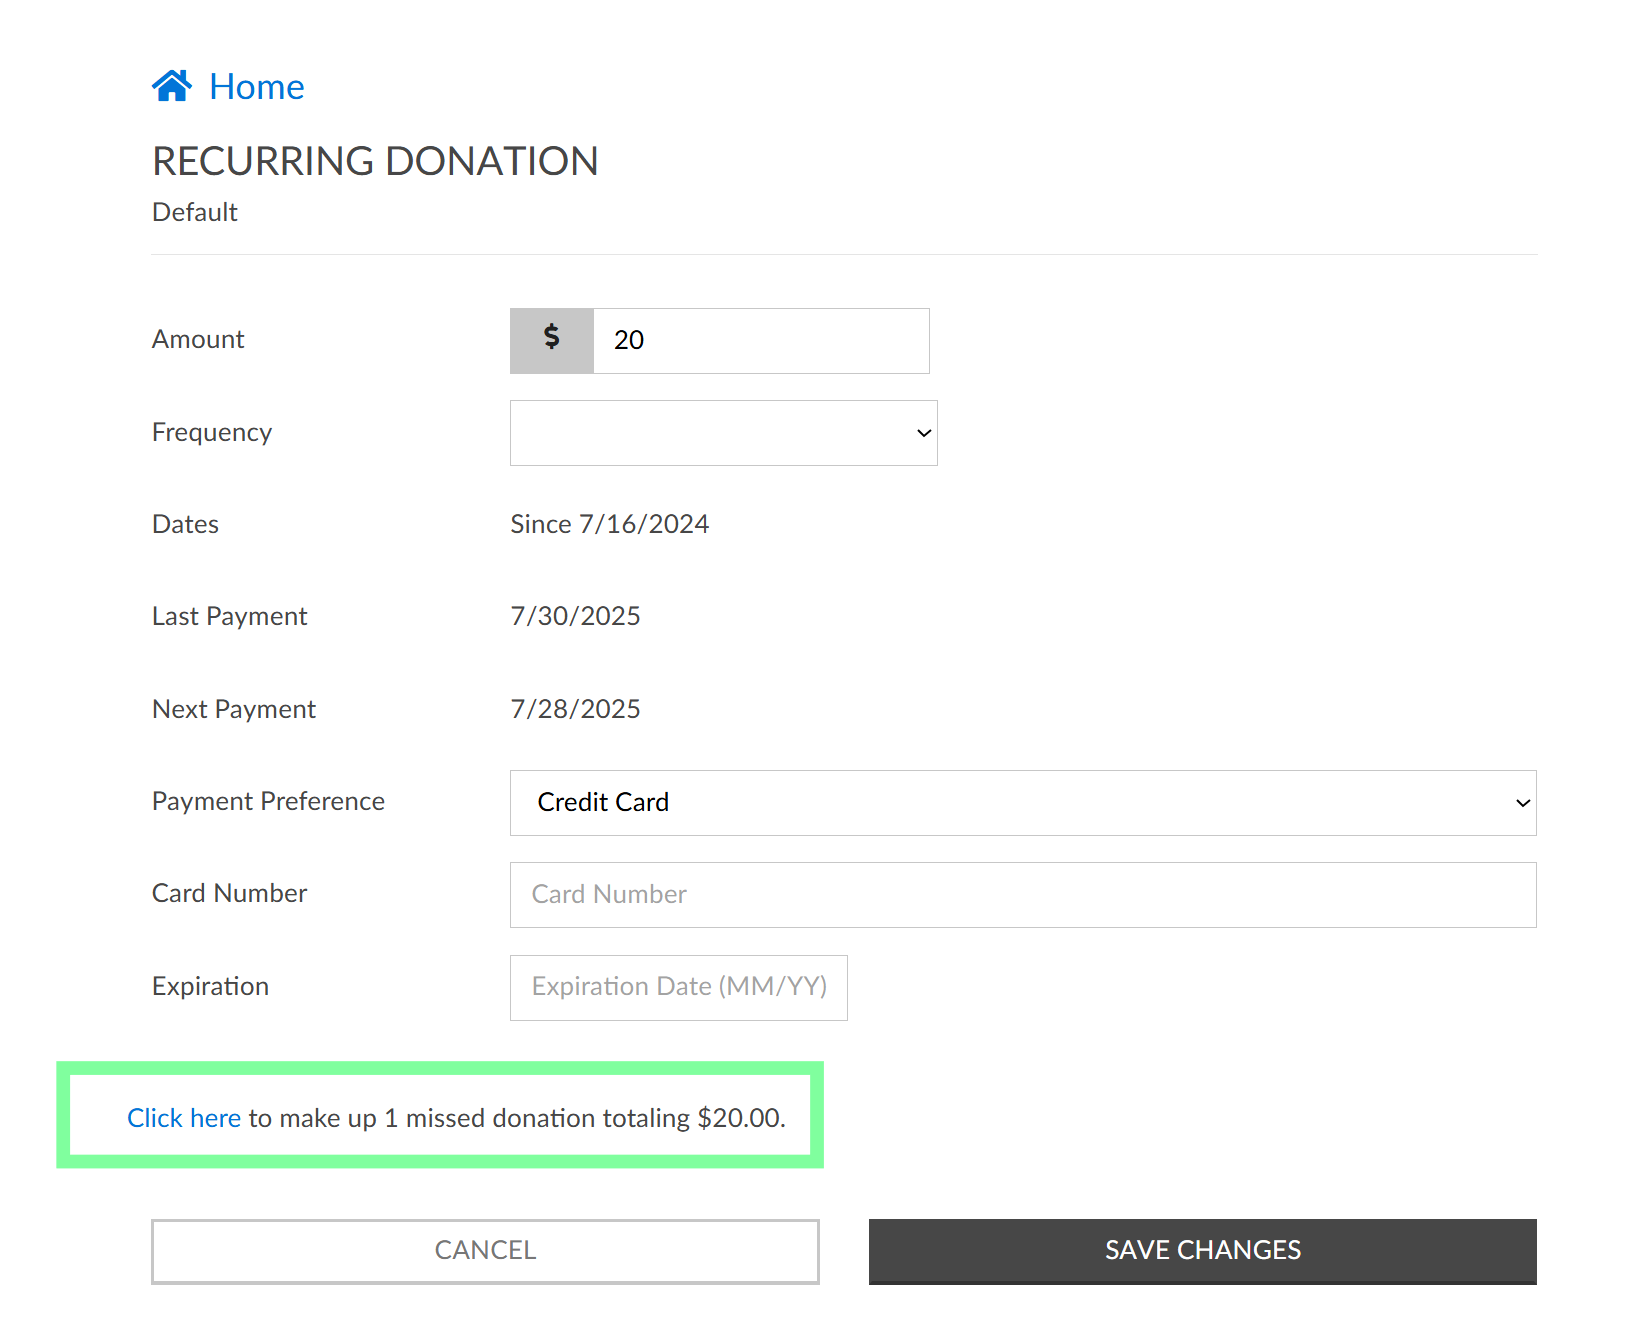The image size is (1643, 1342).
Task: Open the Home link text
Action: click(256, 87)
